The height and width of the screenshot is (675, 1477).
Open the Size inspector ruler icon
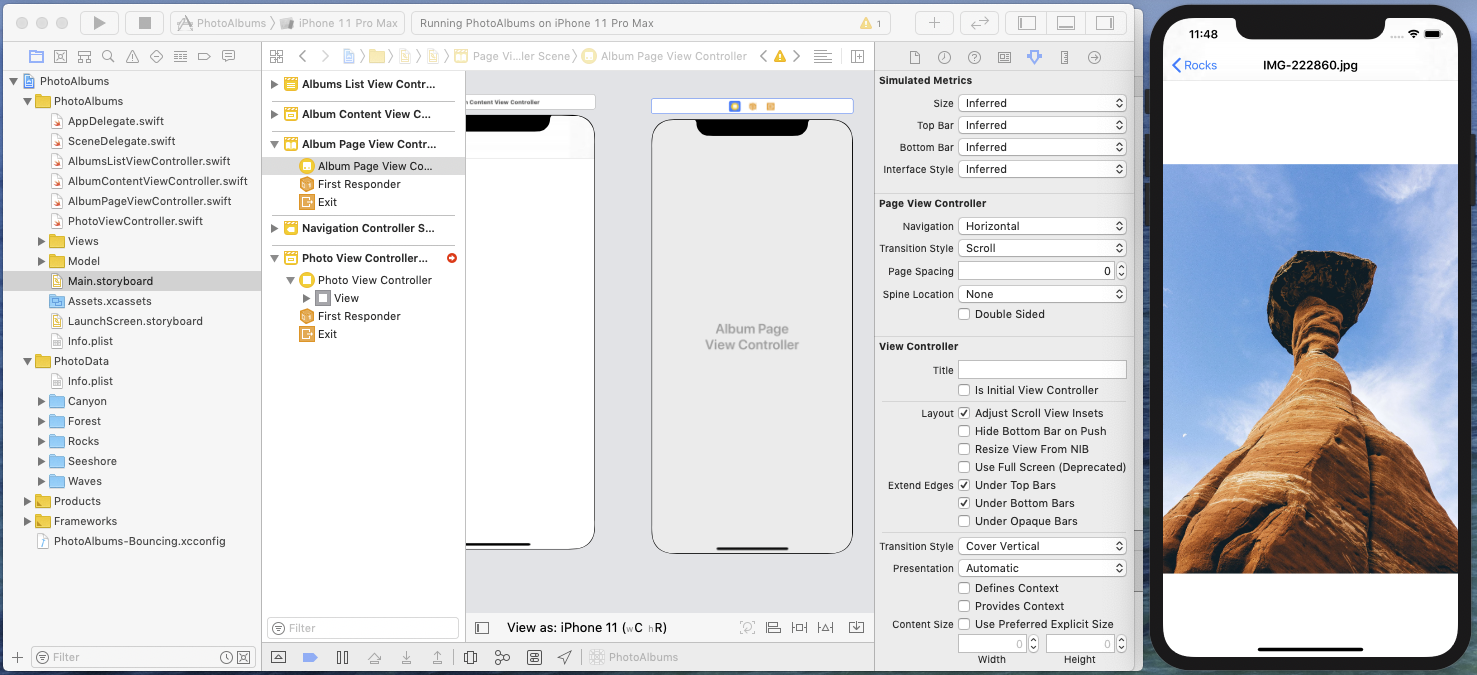pos(1064,57)
